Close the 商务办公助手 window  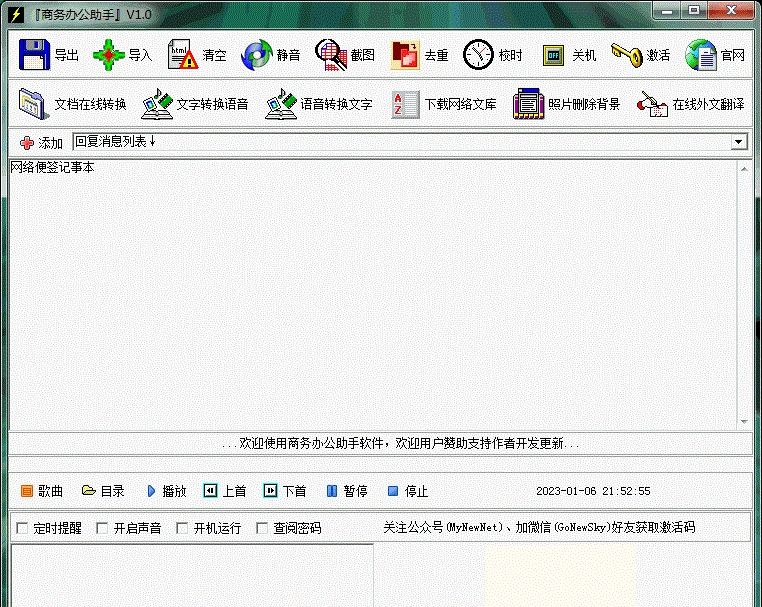point(731,10)
